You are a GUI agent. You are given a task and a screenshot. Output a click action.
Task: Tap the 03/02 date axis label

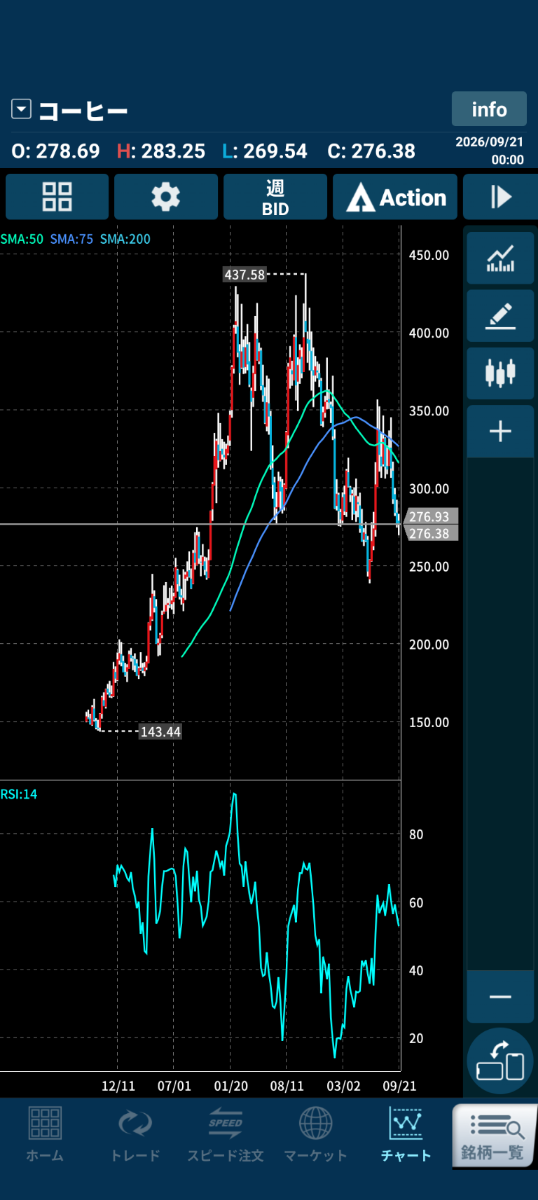343,1084
